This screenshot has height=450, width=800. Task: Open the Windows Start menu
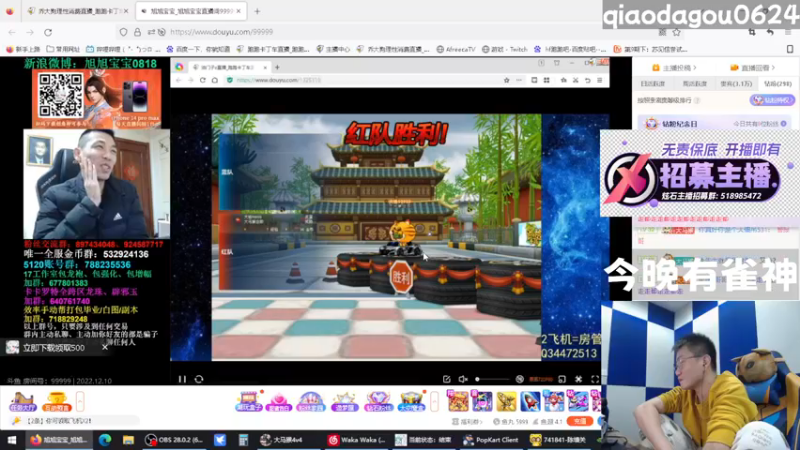pyautogui.click(x=11, y=440)
